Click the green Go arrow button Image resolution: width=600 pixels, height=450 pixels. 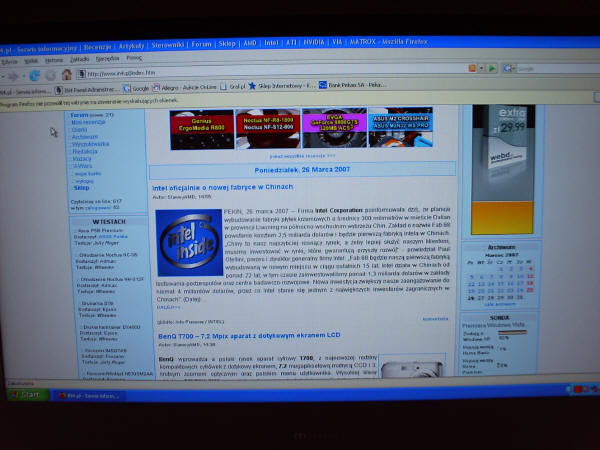pos(492,68)
